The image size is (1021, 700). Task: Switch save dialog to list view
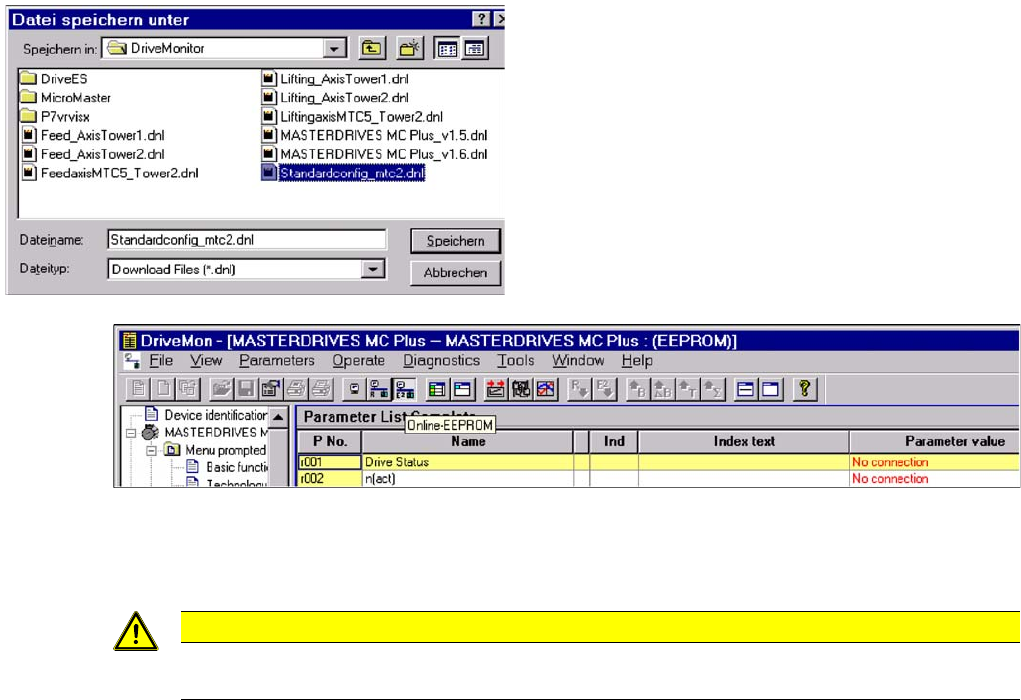coord(447,48)
